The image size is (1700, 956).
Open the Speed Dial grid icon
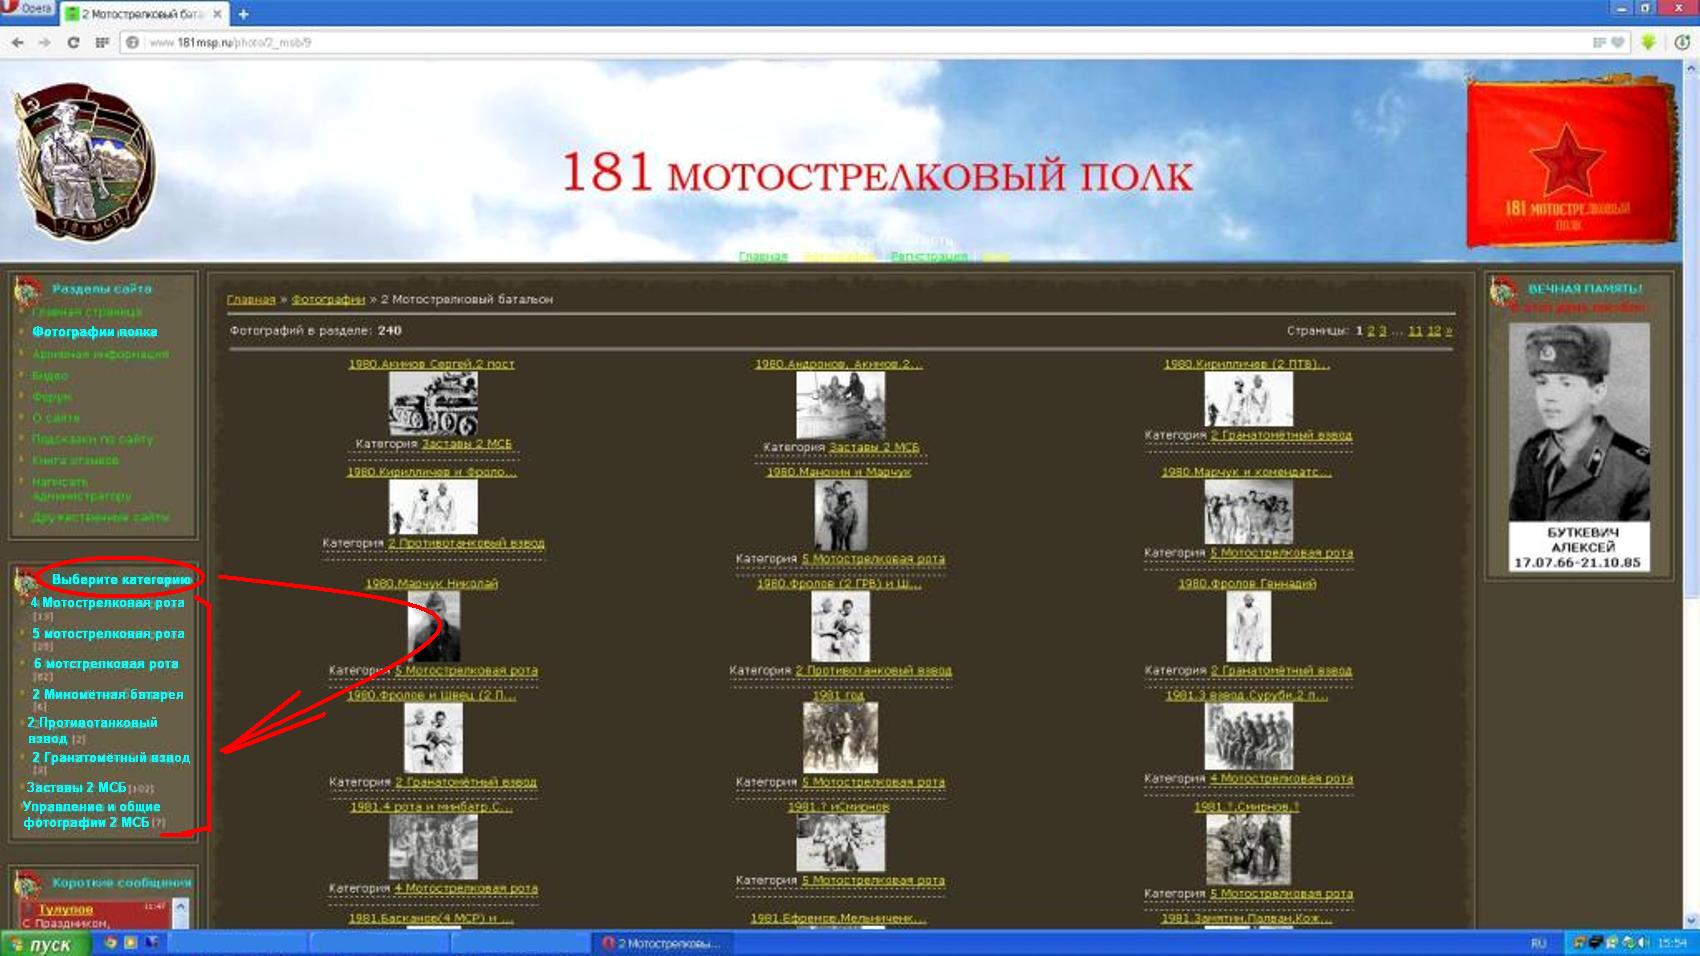[x=102, y=42]
